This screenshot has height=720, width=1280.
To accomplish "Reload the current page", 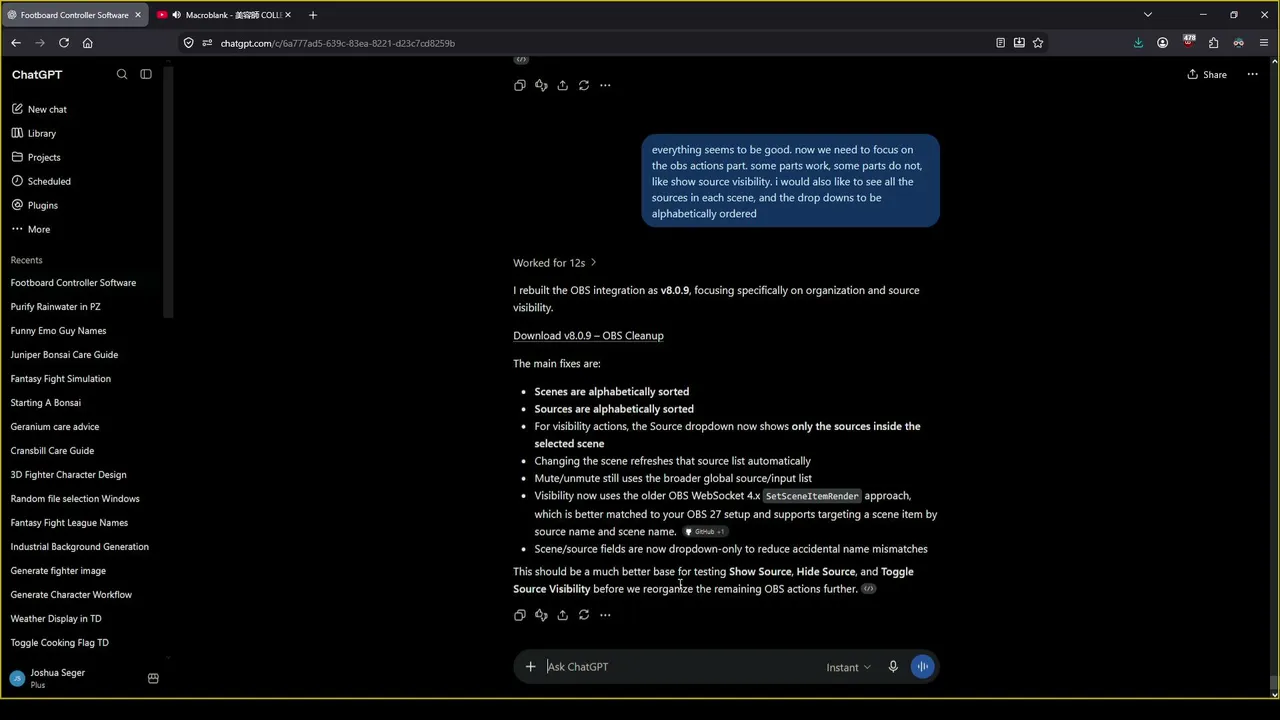I will [x=64, y=43].
